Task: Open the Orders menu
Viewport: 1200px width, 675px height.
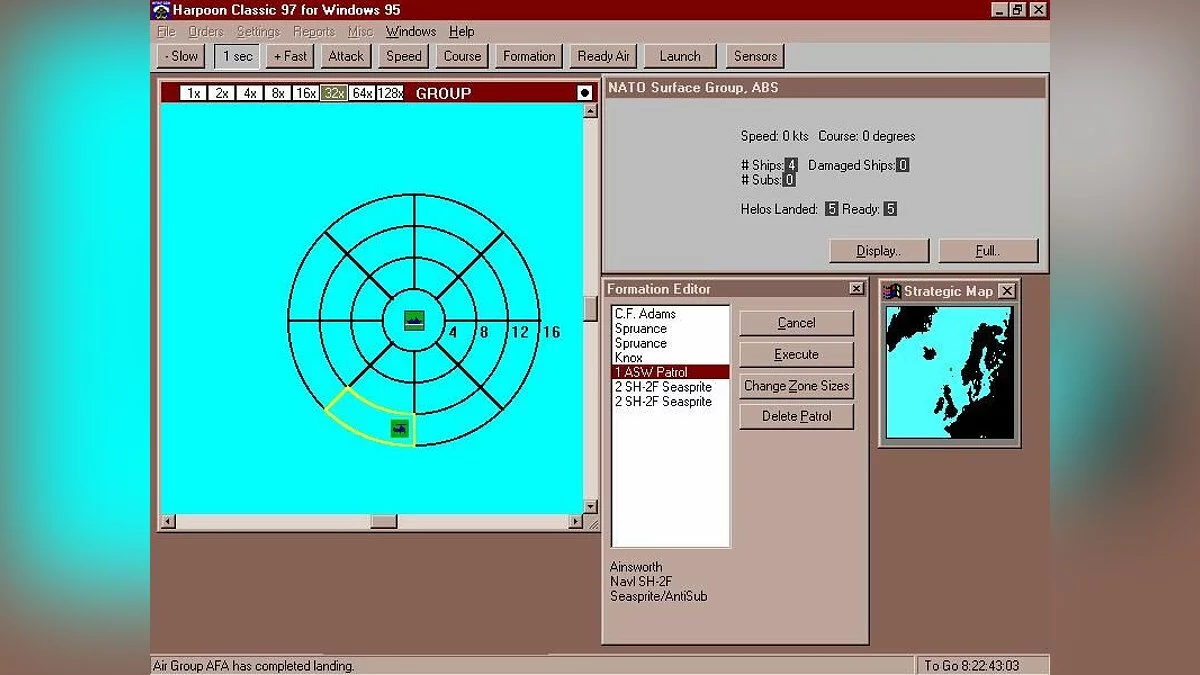Action: (x=206, y=32)
